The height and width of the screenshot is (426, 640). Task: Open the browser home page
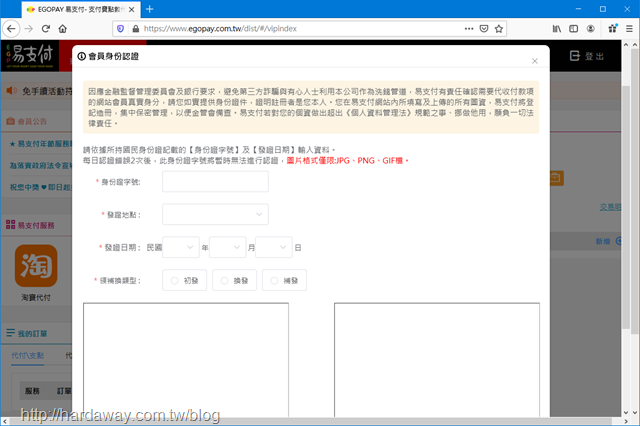pos(62,29)
